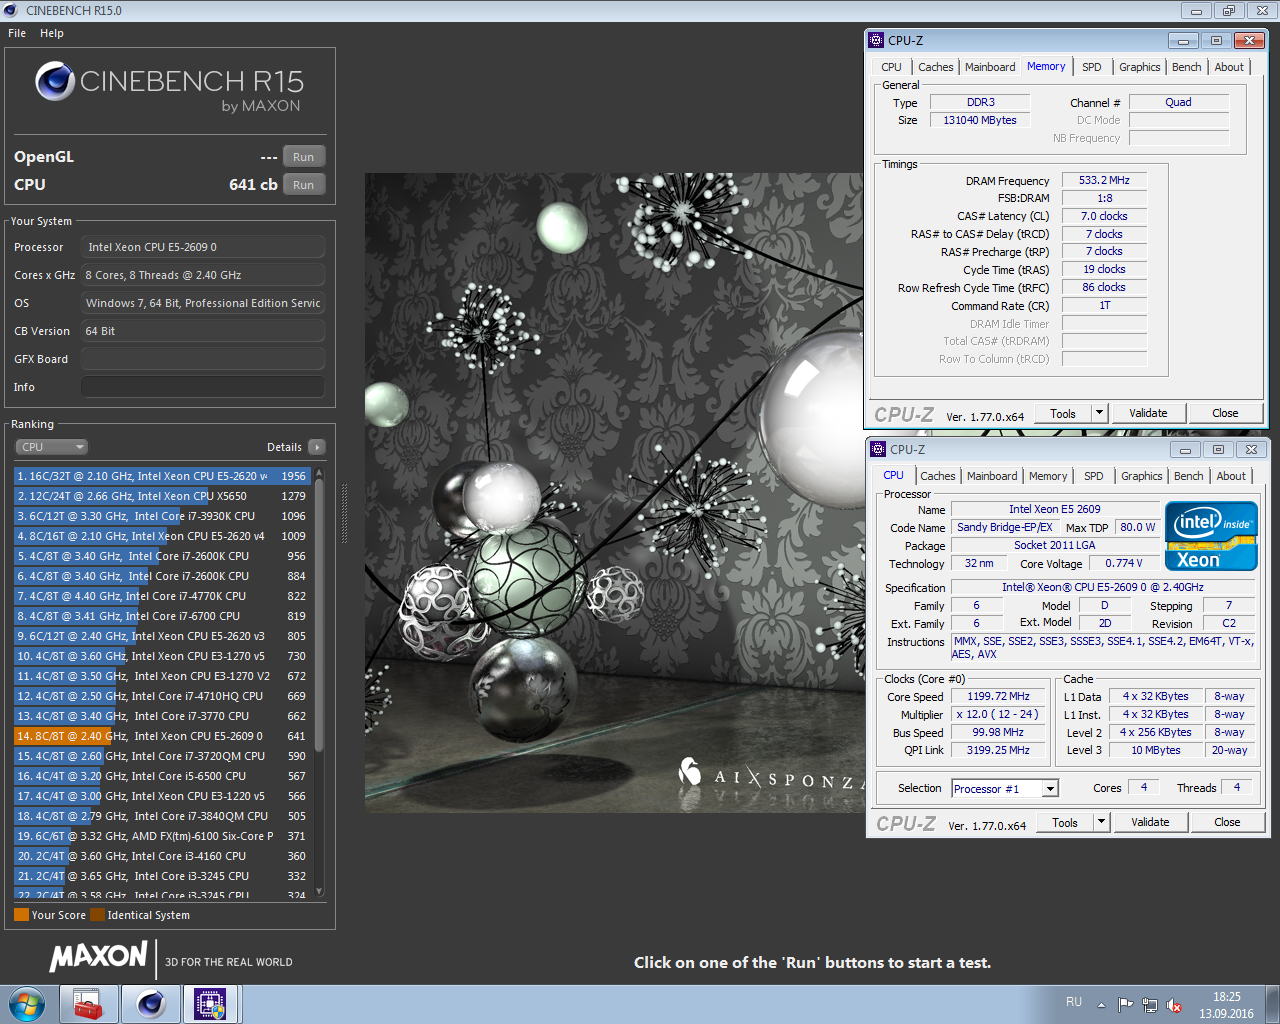The width and height of the screenshot is (1280, 1024).
Task: Click Close button in lower CPU-Z window
Action: (1227, 822)
